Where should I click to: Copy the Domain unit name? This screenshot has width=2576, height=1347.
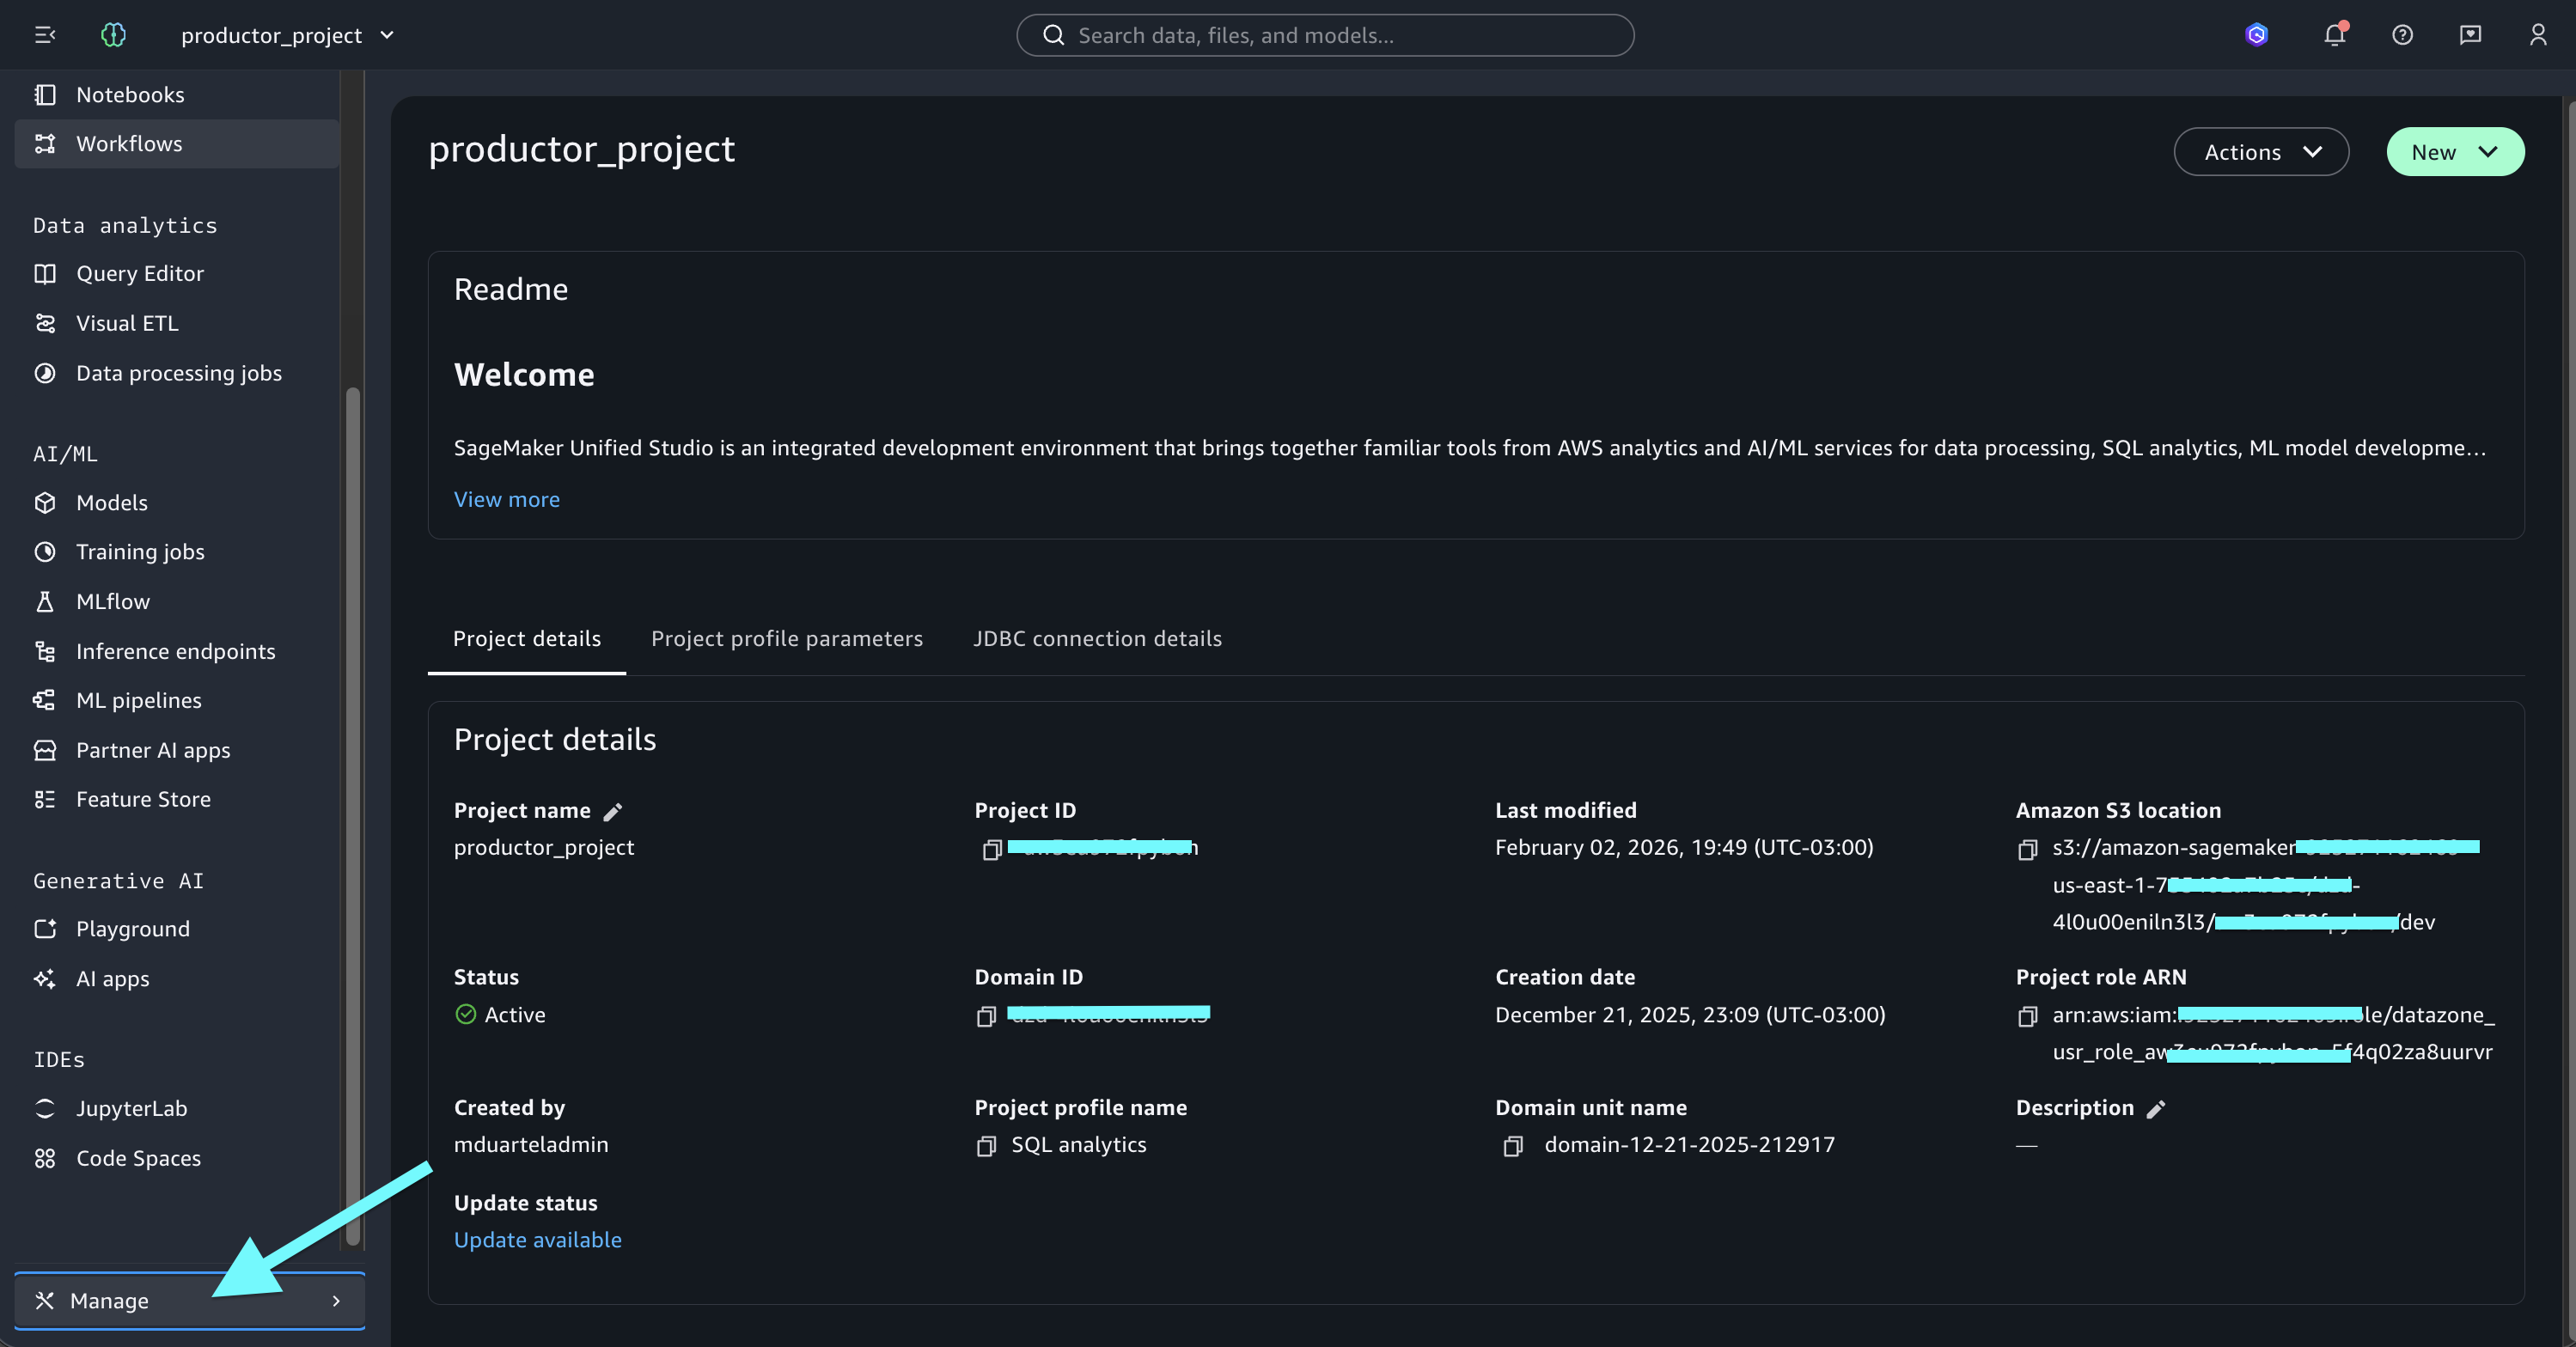tap(1512, 1146)
